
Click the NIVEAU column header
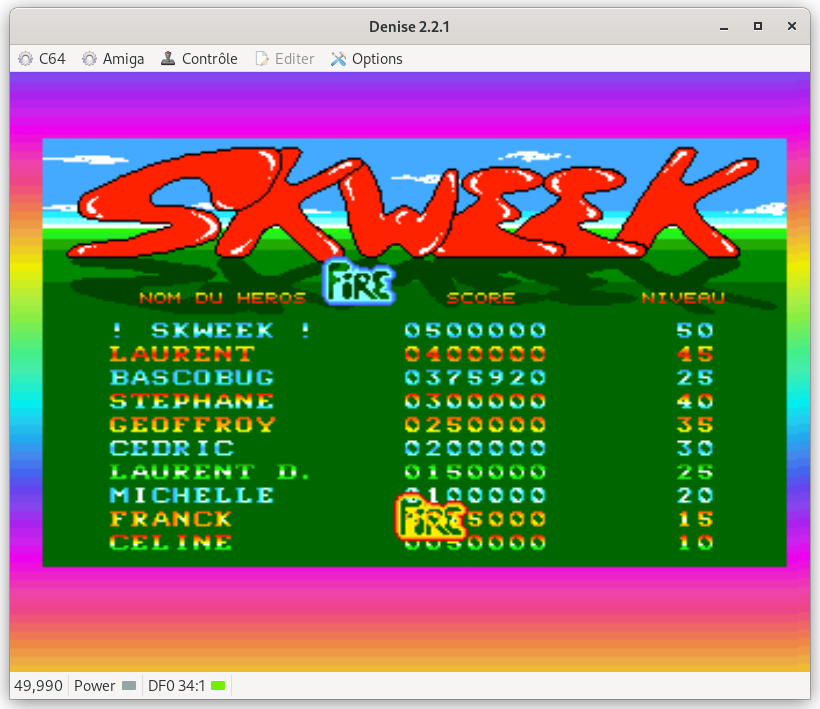683,298
